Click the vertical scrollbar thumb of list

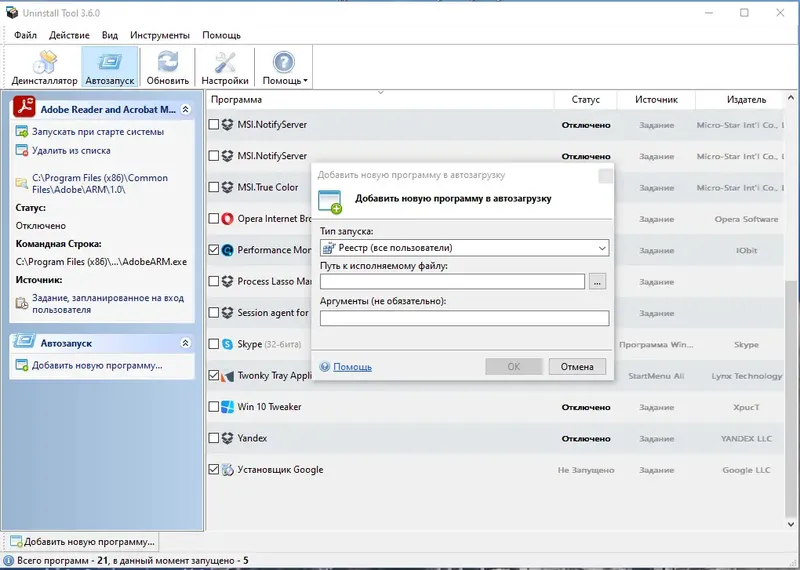pyautogui.click(x=791, y=398)
